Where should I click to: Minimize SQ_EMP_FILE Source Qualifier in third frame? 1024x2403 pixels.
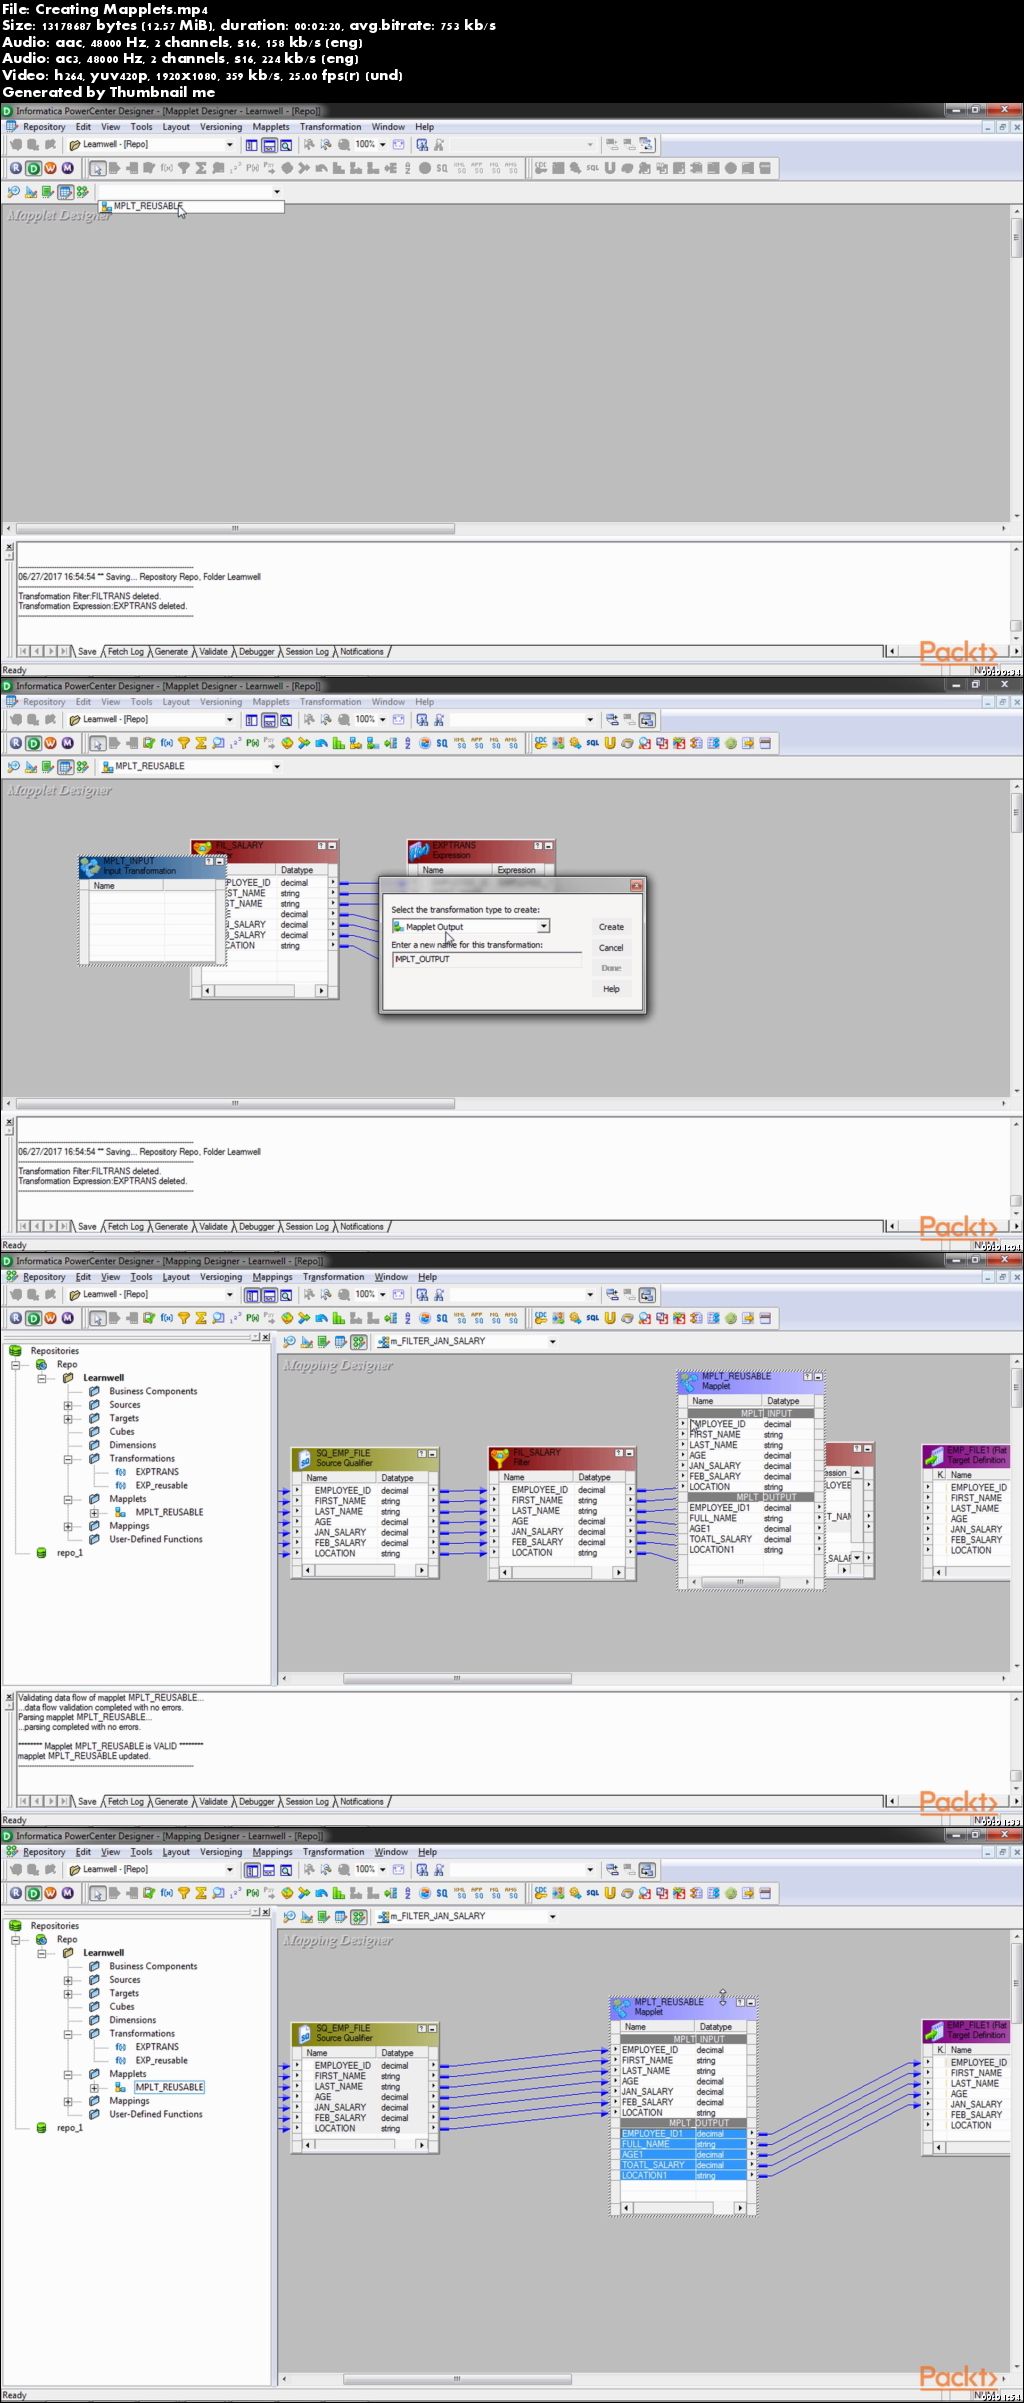433,1454
